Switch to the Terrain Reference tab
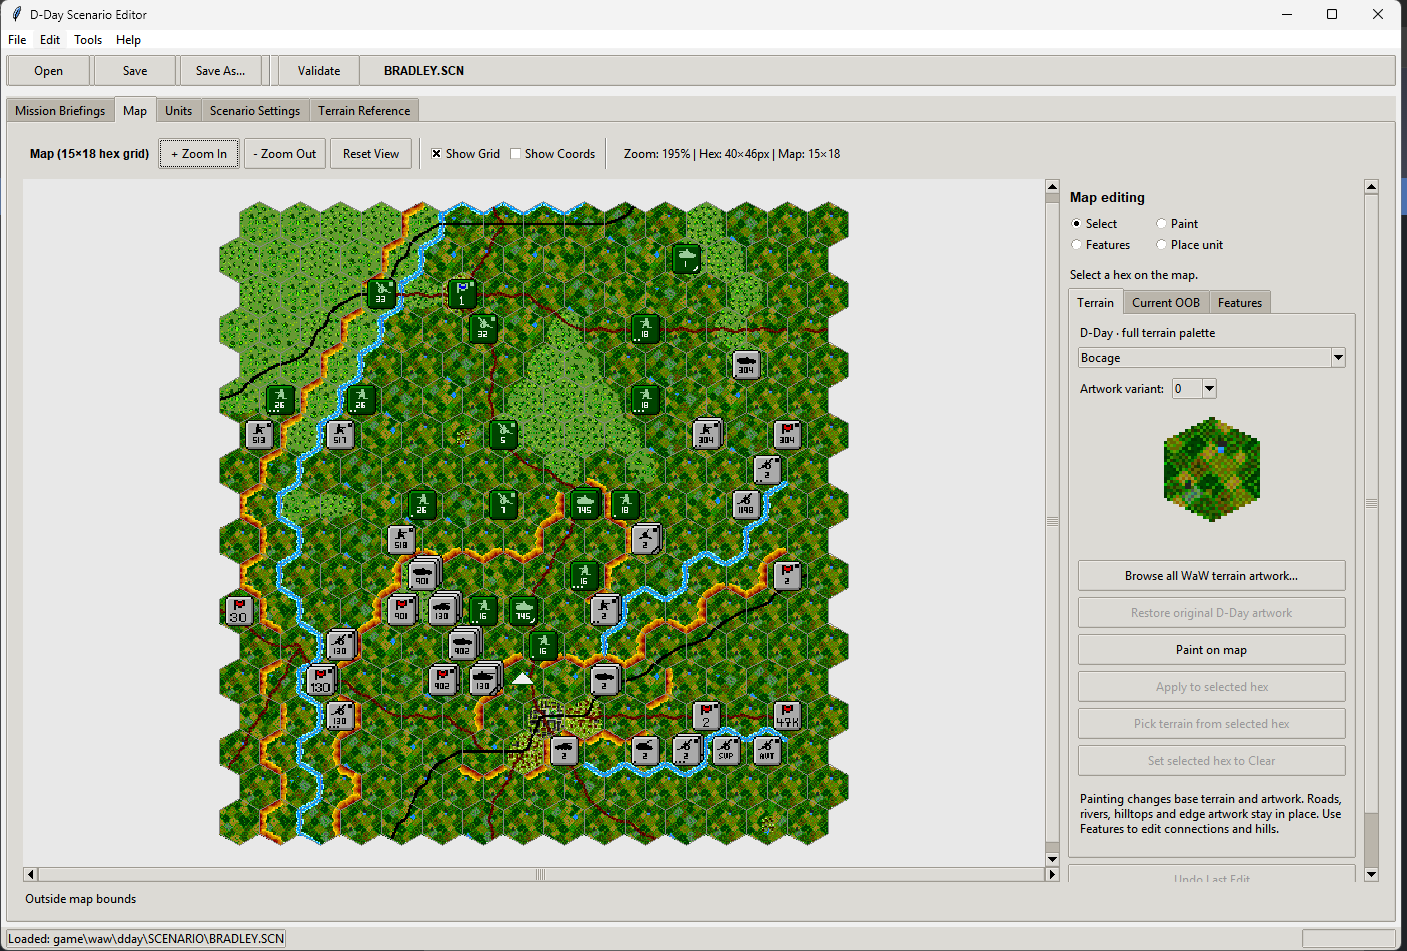 pyautogui.click(x=364, y=111)
